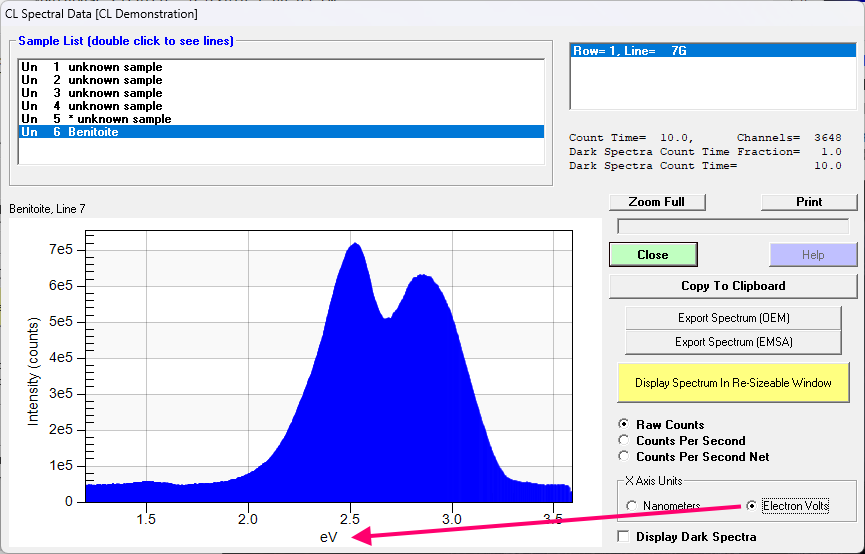Select Electron Volts X axis units

pyautogui.click(x=752, y=506)
